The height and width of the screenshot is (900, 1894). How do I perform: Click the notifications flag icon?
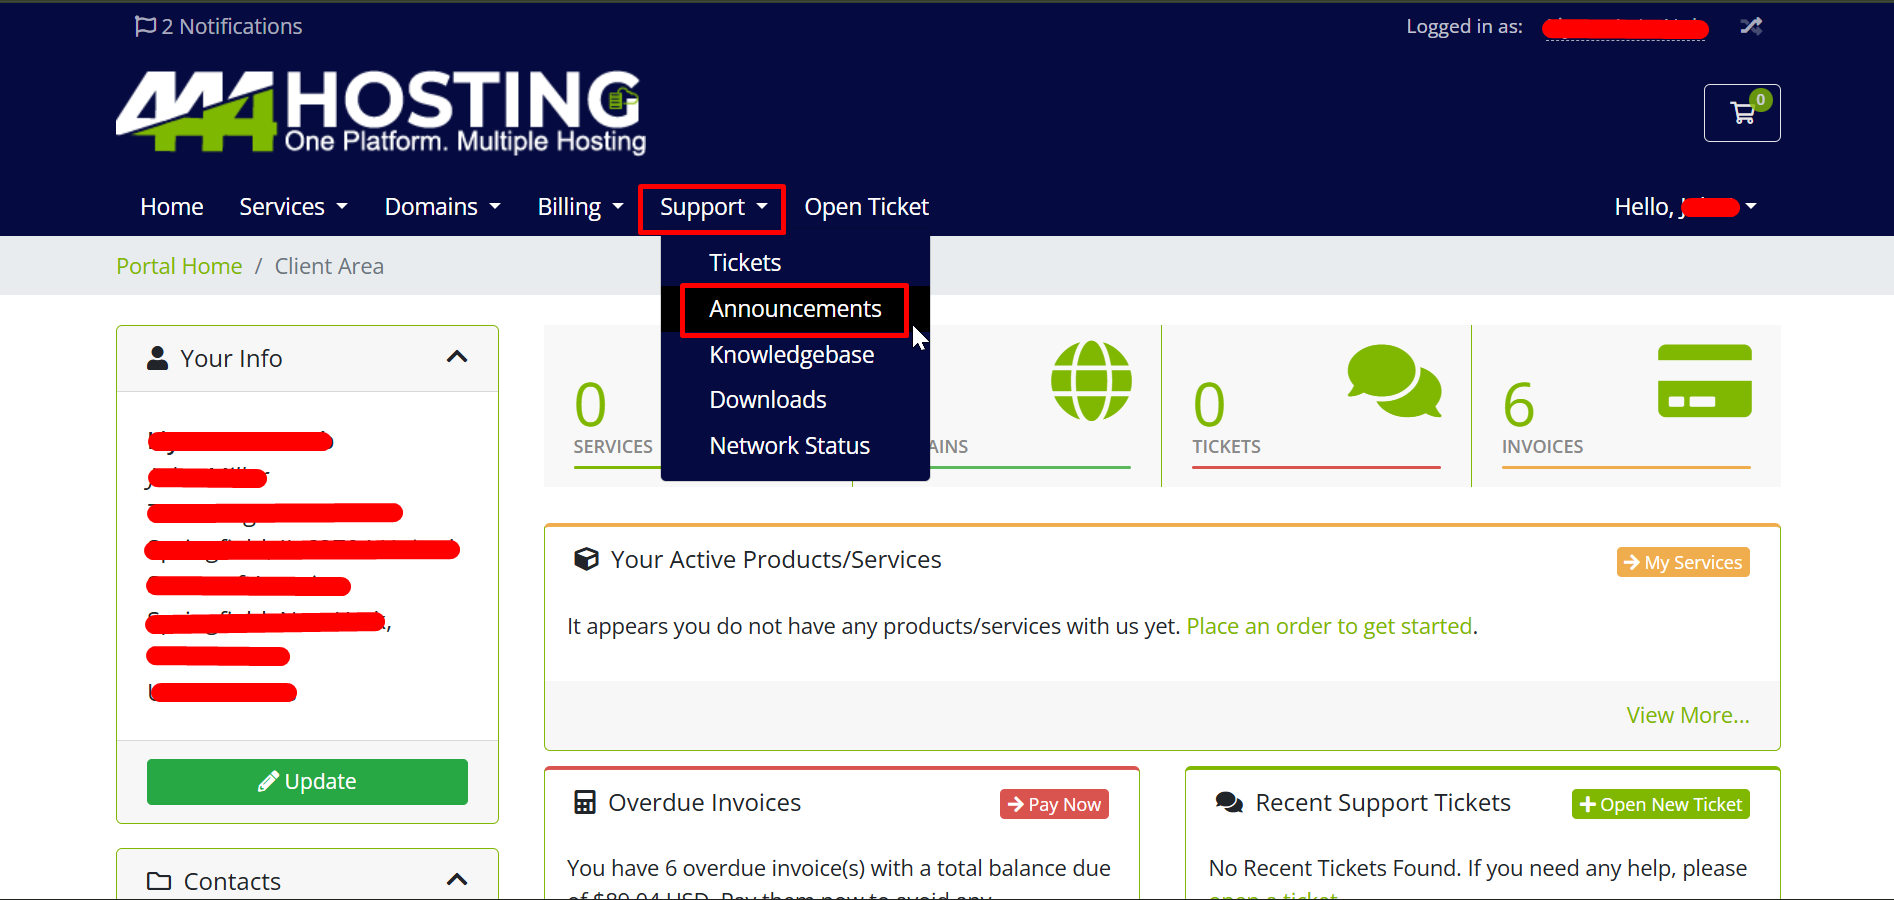tap(145, 26)
